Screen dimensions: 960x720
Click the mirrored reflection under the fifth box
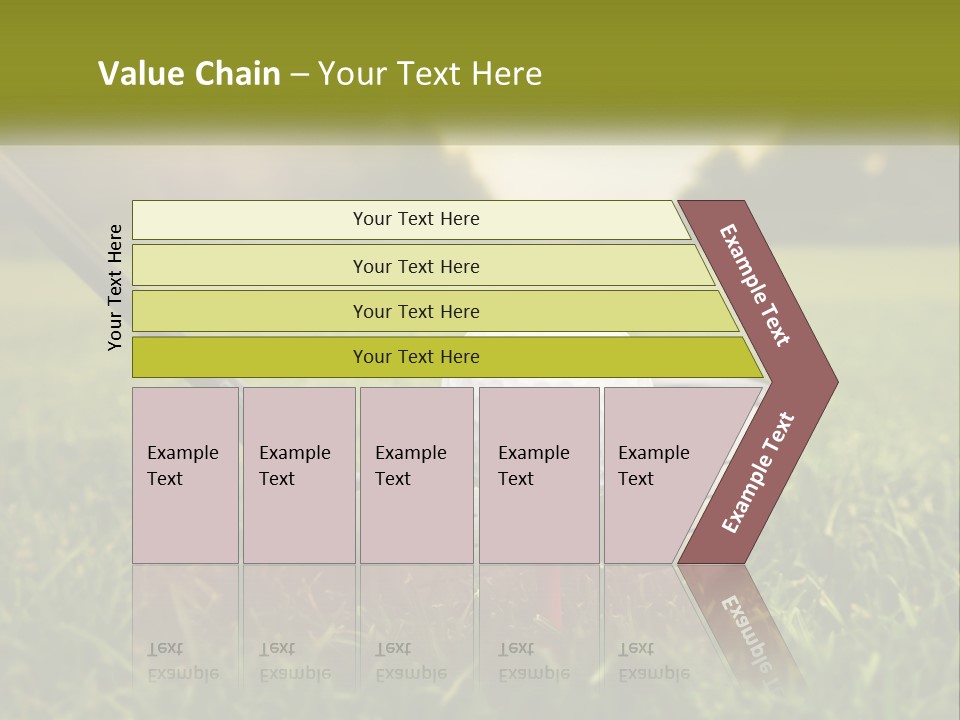(x=655, y=650)
